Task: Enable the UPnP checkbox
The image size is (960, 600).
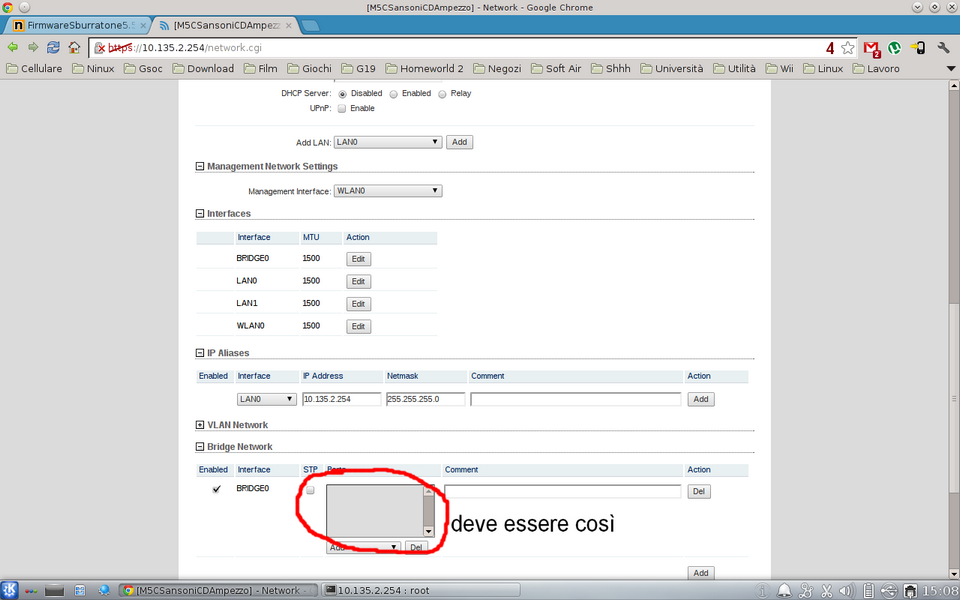Action: (x=342, y=108)
